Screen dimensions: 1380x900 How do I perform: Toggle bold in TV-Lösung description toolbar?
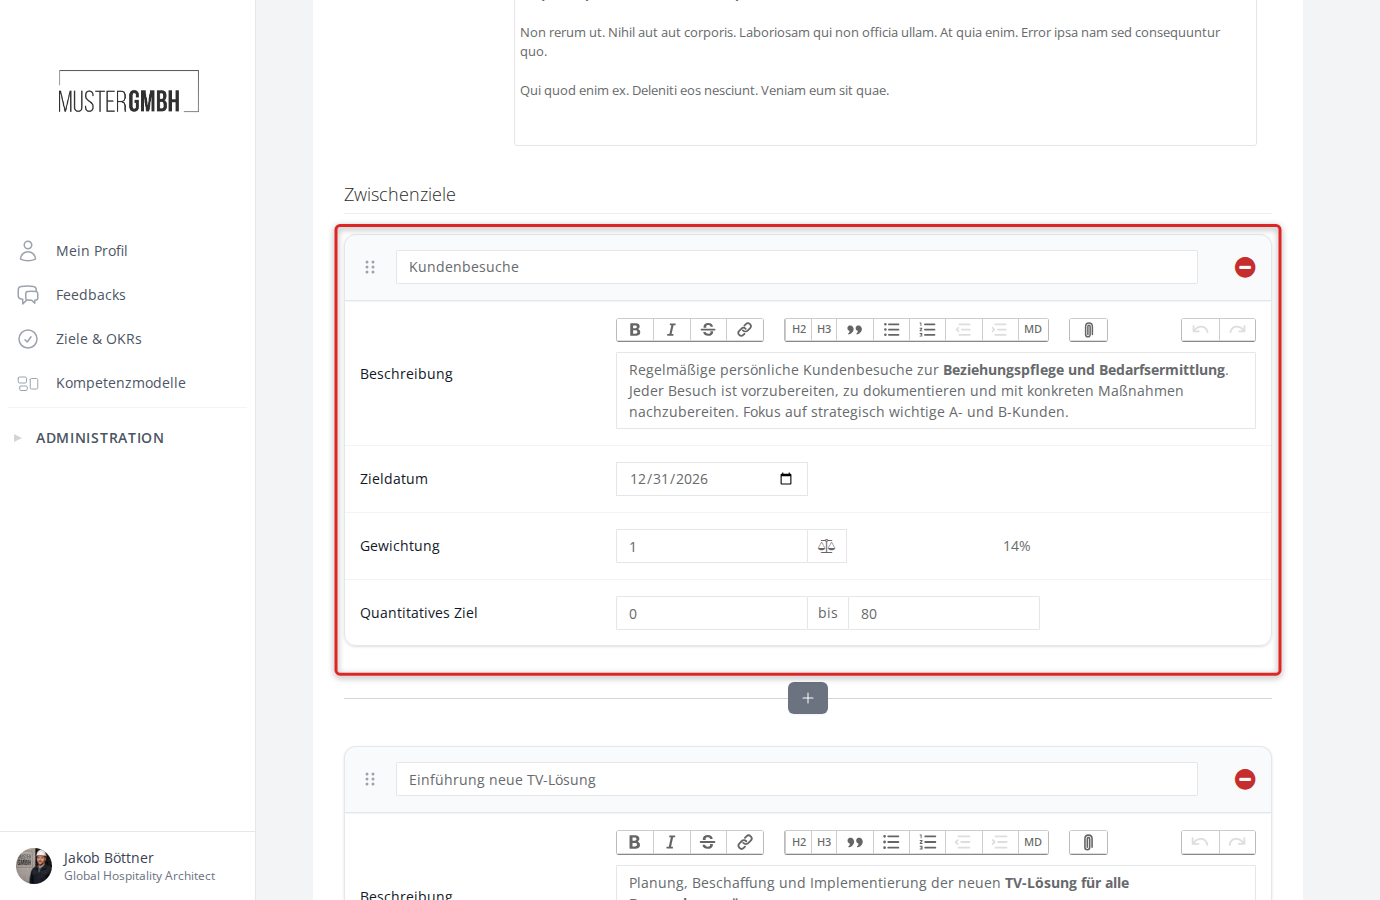635,842
